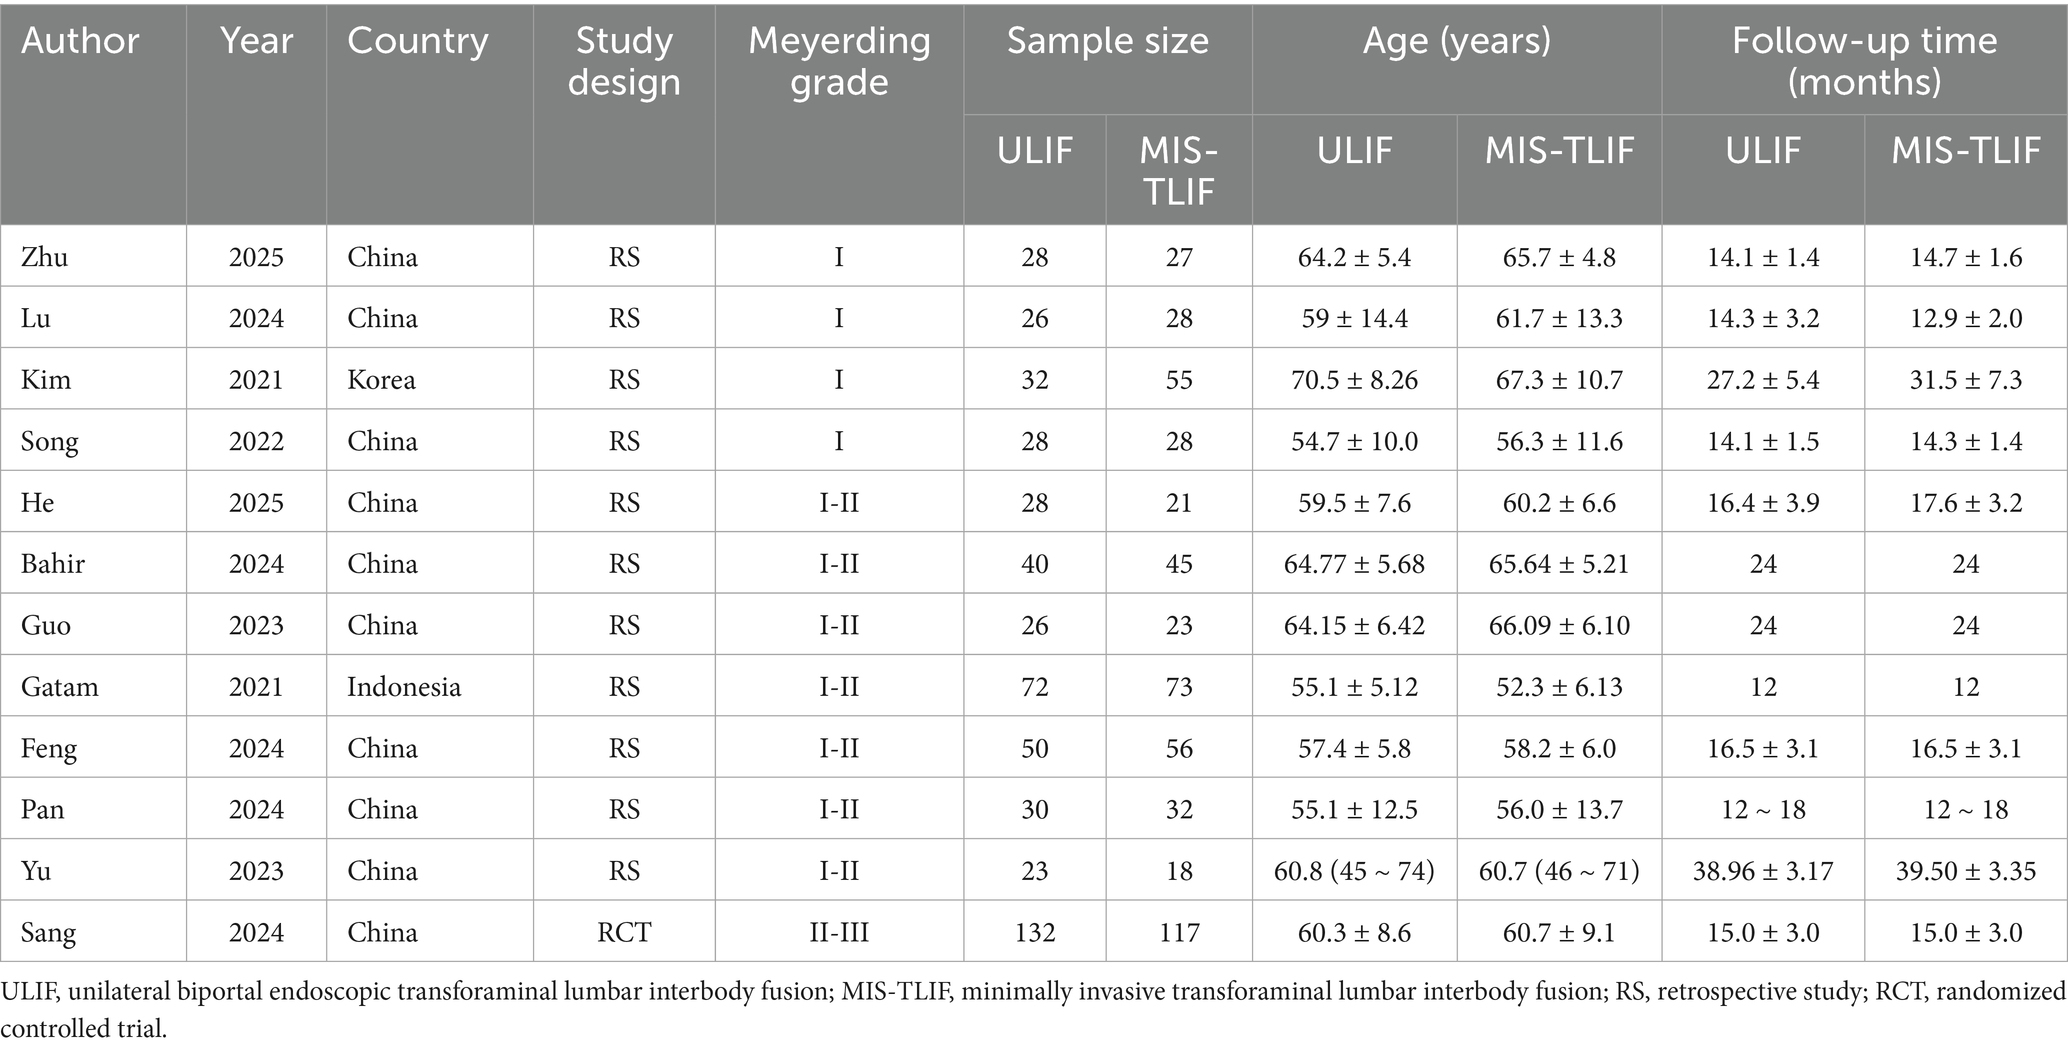Click follow-up value 38.96 ± 3.17
Screen dimensions: 2068x1051
click(1763, 871)
